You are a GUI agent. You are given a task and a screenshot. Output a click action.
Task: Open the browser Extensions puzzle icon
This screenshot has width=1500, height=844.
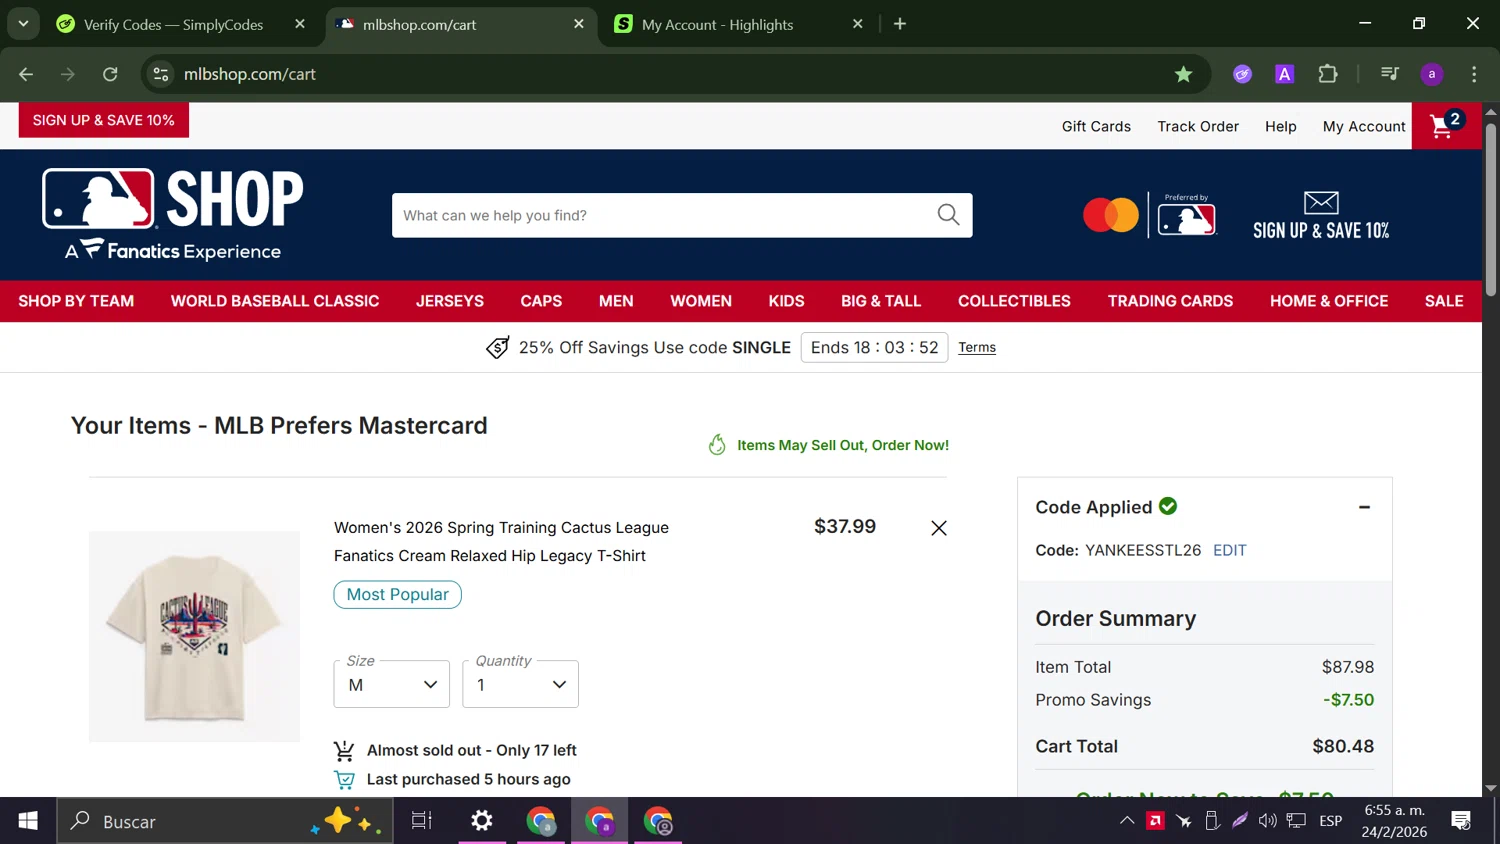tap(1328, 74)
